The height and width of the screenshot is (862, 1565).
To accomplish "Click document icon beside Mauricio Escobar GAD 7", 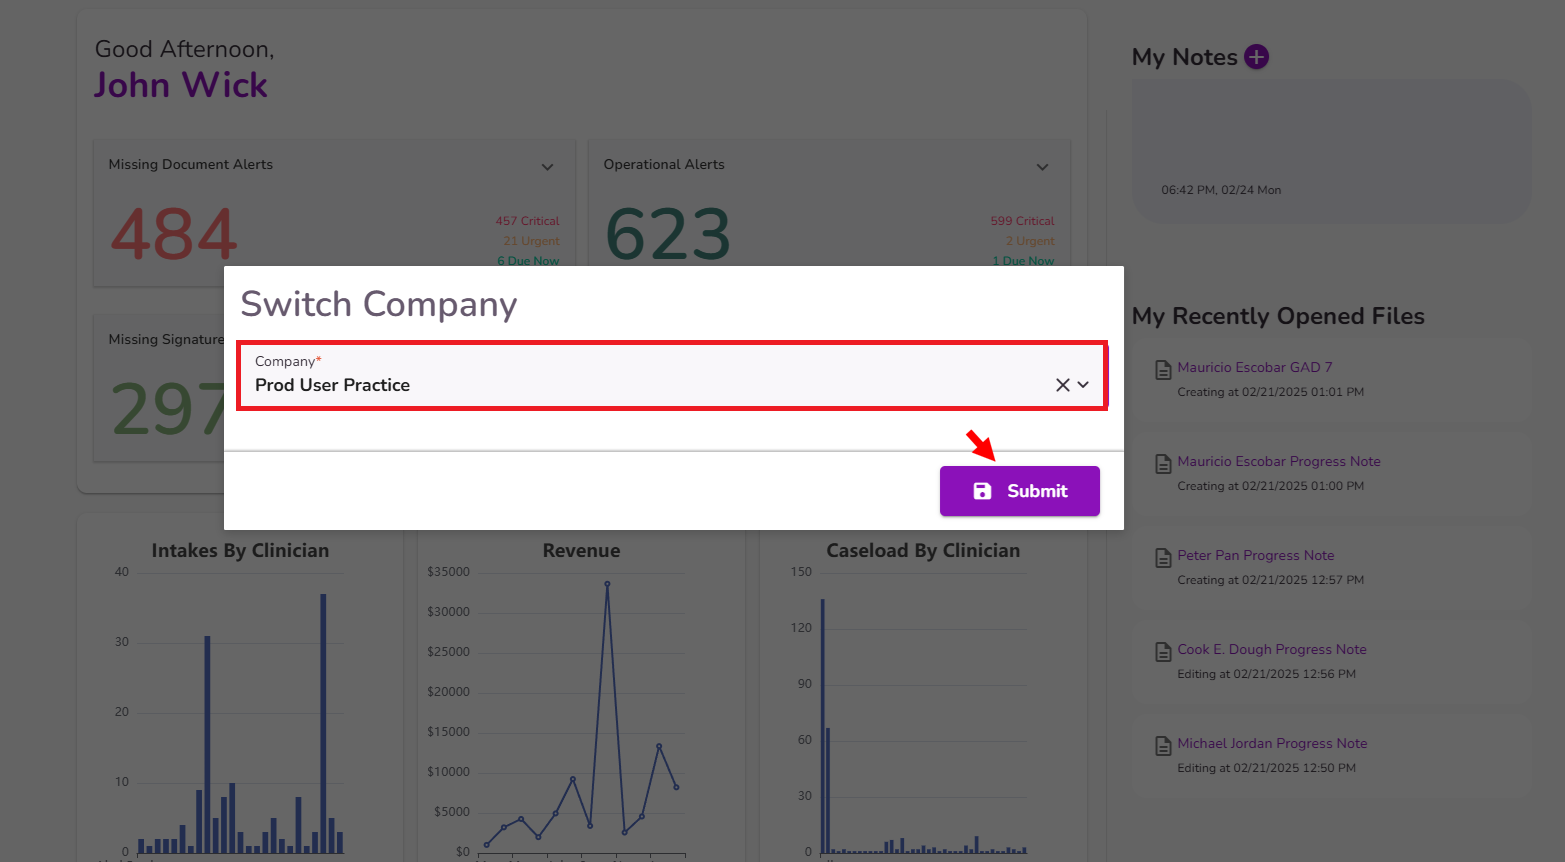I will pos(1163,370).
